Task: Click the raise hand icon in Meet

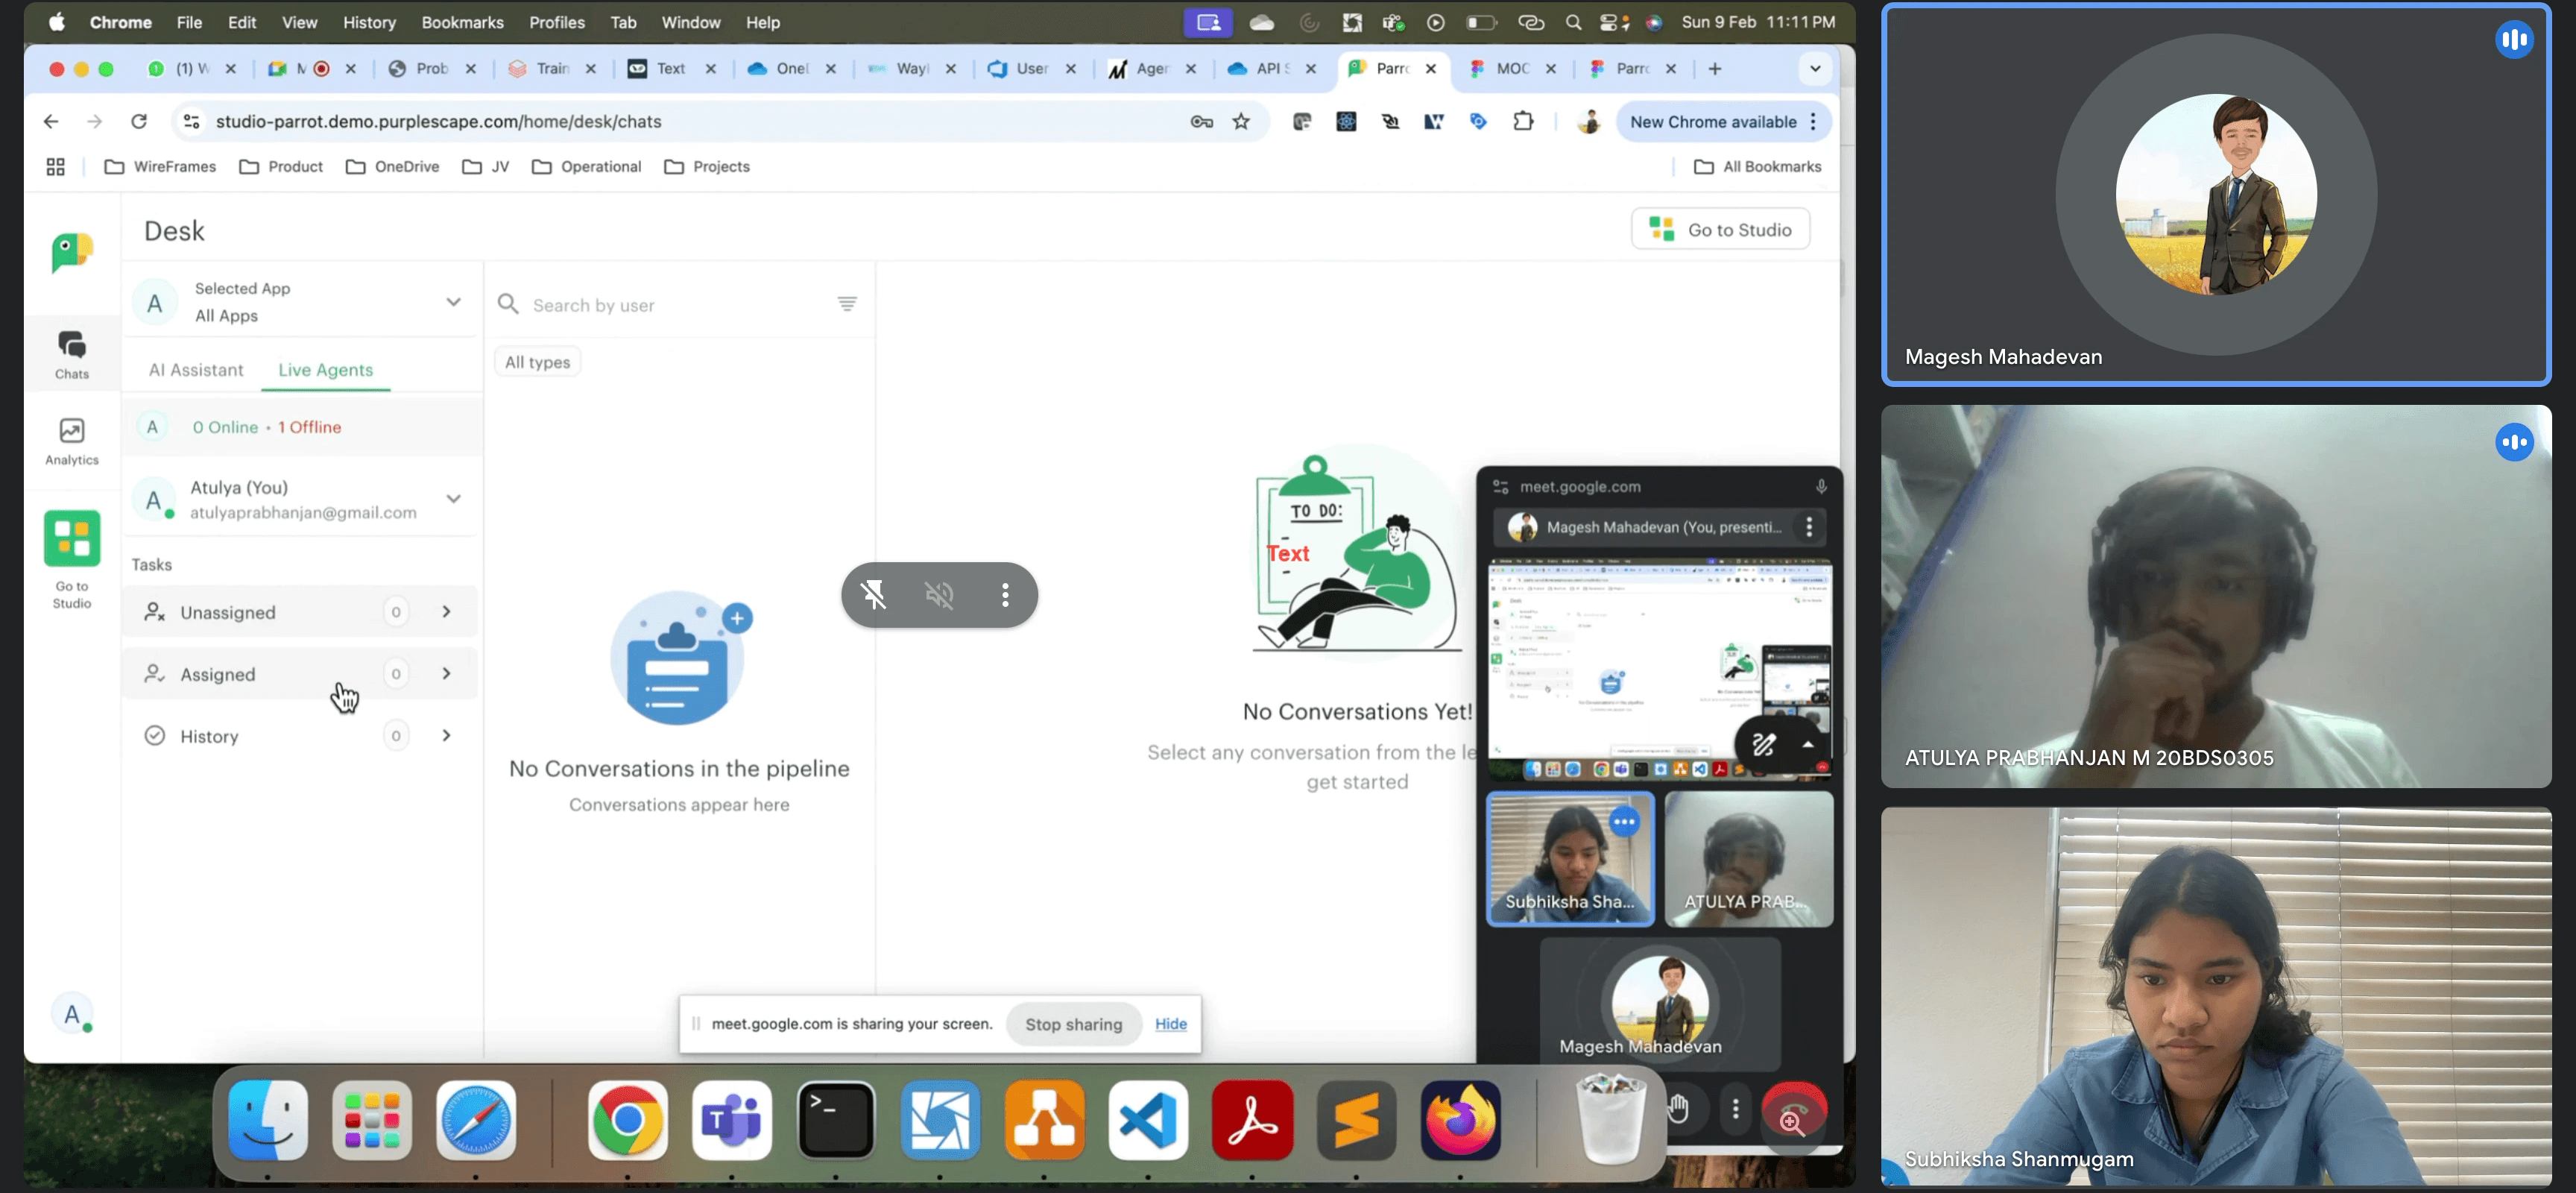Action: pos(1679,1108)
